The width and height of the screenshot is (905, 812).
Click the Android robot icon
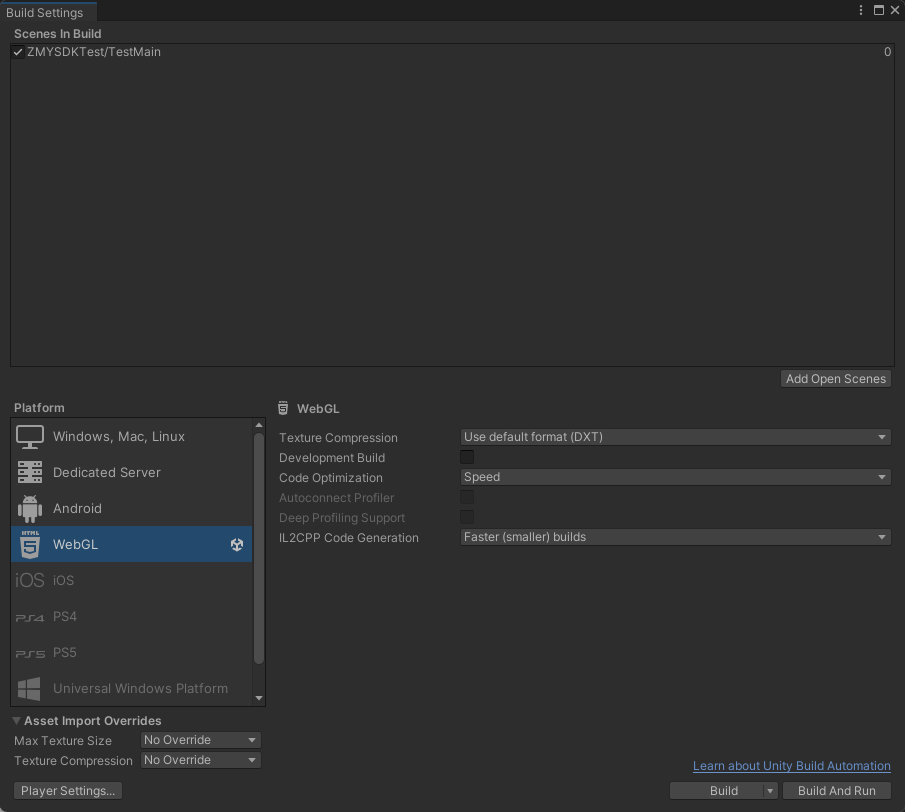(29, 508)
